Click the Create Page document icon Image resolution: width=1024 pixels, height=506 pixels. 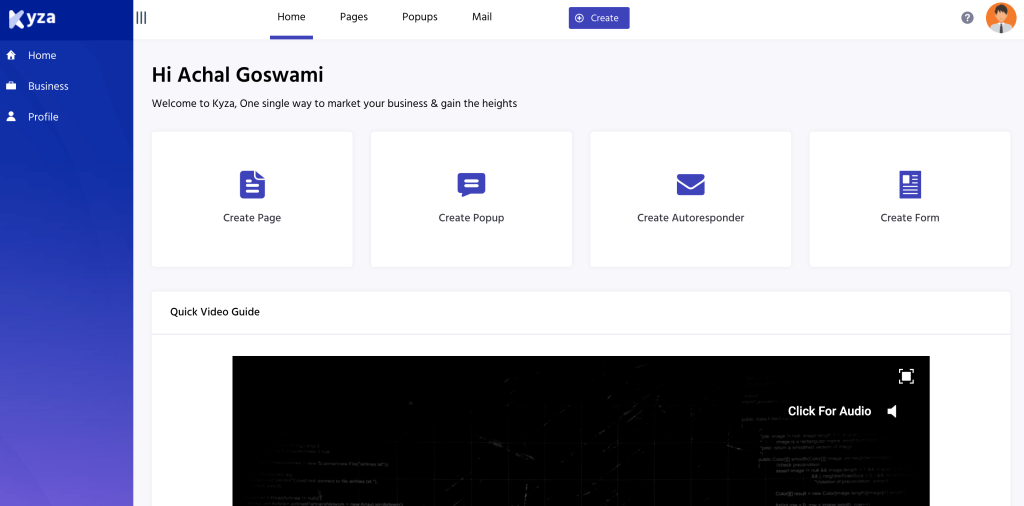pos(252,185)
